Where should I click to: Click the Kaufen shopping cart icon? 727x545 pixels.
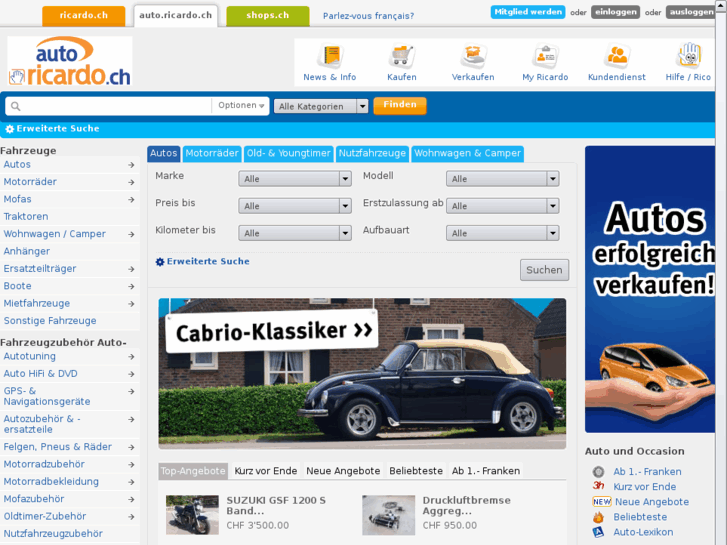coord(402,56)
